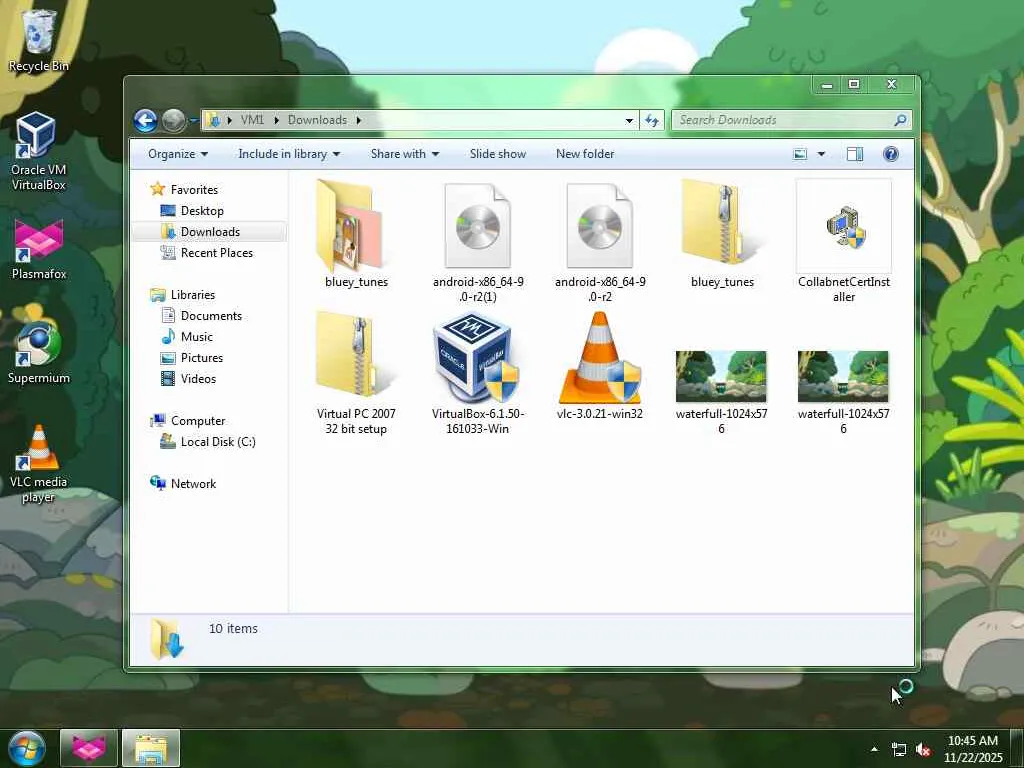This screenshot has width=1024, height=768.
Task: Open the network status tray icon
Action: point(899,750)
